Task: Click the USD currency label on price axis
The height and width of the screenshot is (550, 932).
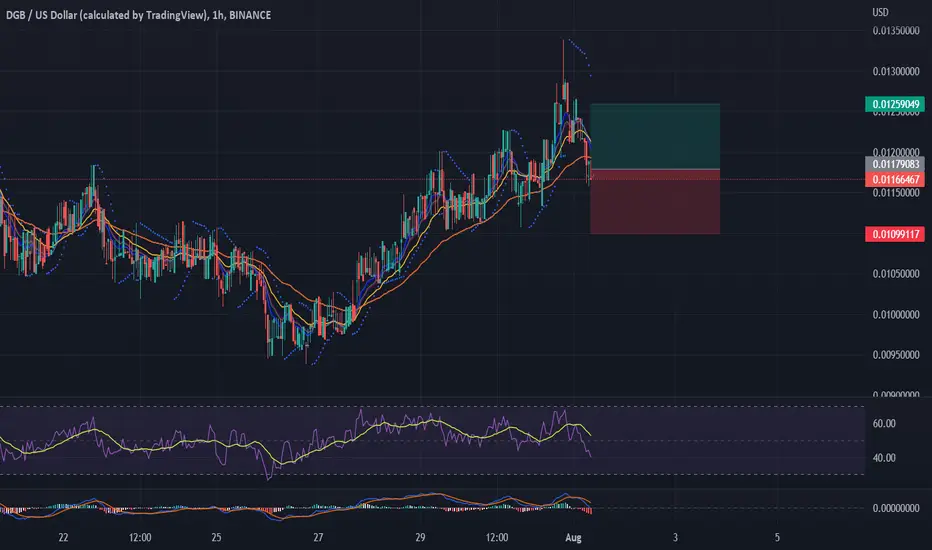Action: tap(880, 12)
